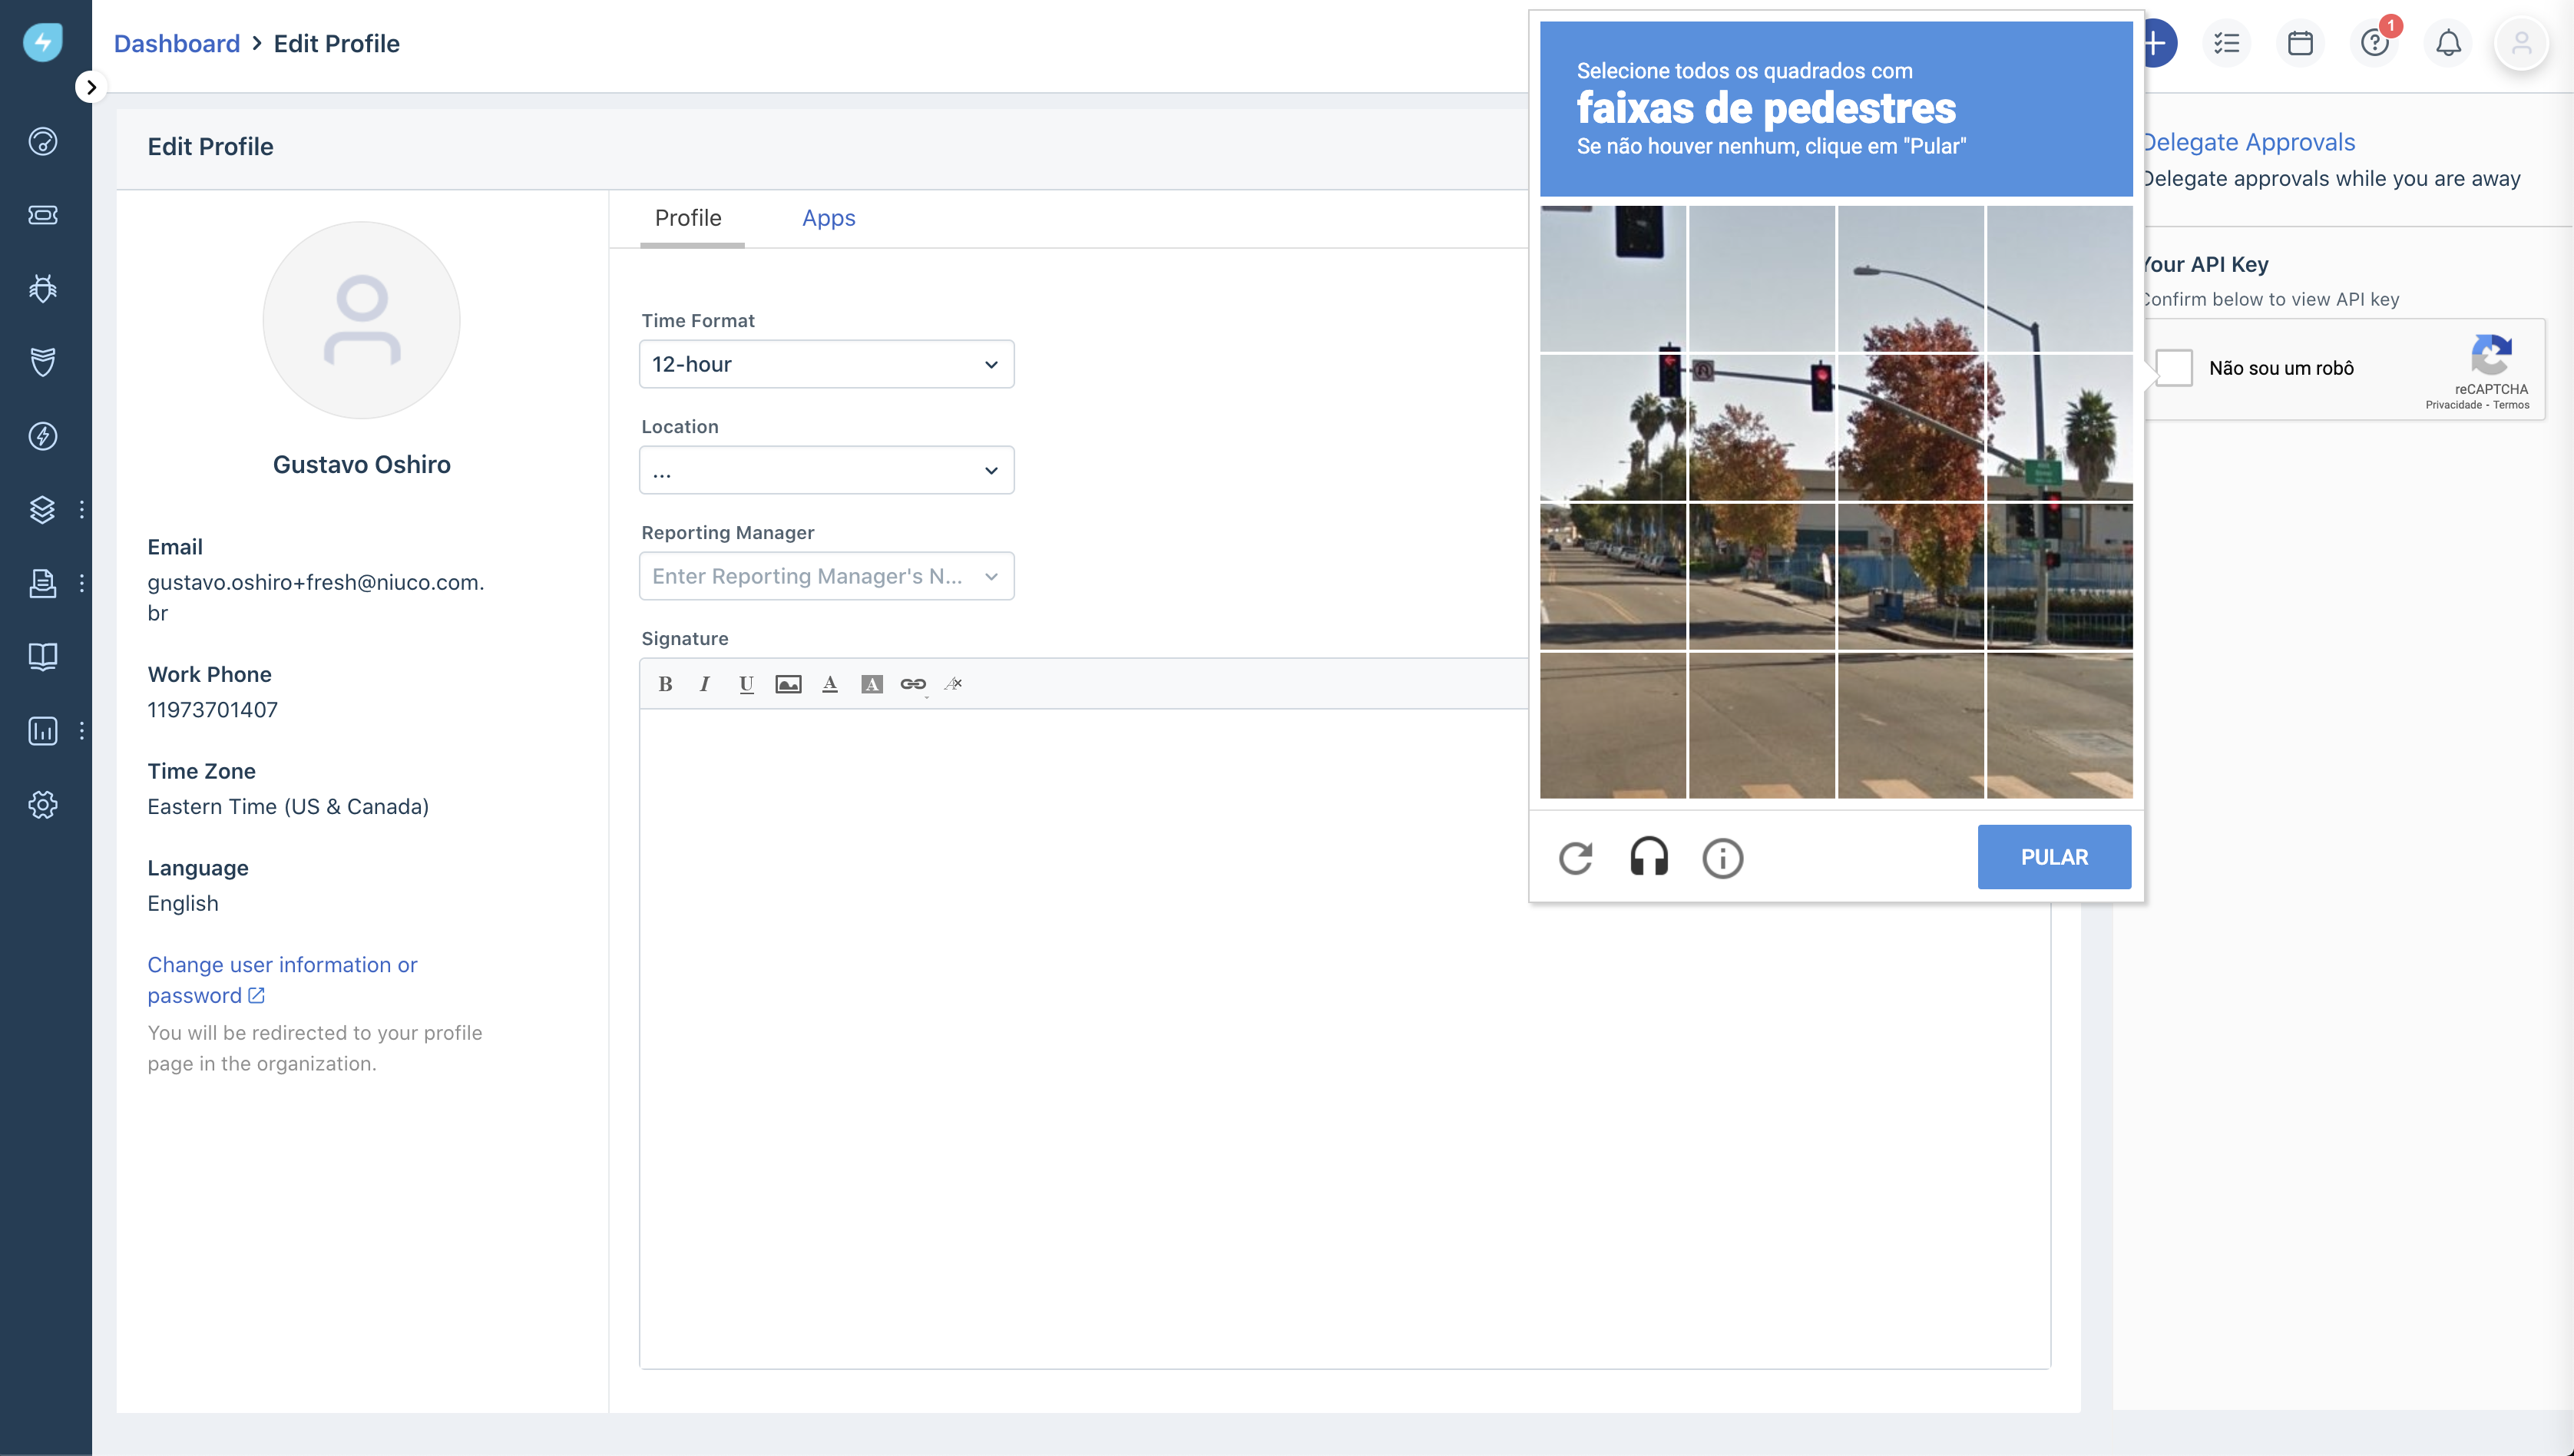Click the Italic formatting icon

coord(705,684)
